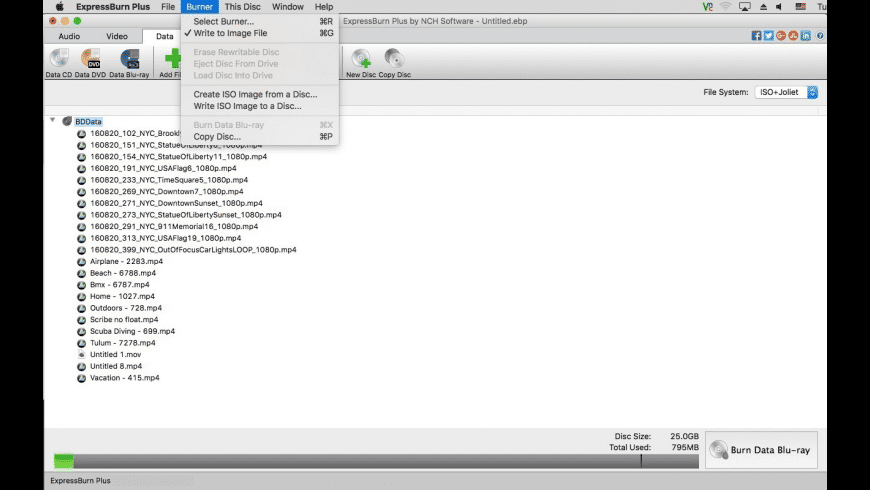This screenshot has width=870, height=490.
Task: Select Home - 1027.mp4 file
Action: [122, 296]
